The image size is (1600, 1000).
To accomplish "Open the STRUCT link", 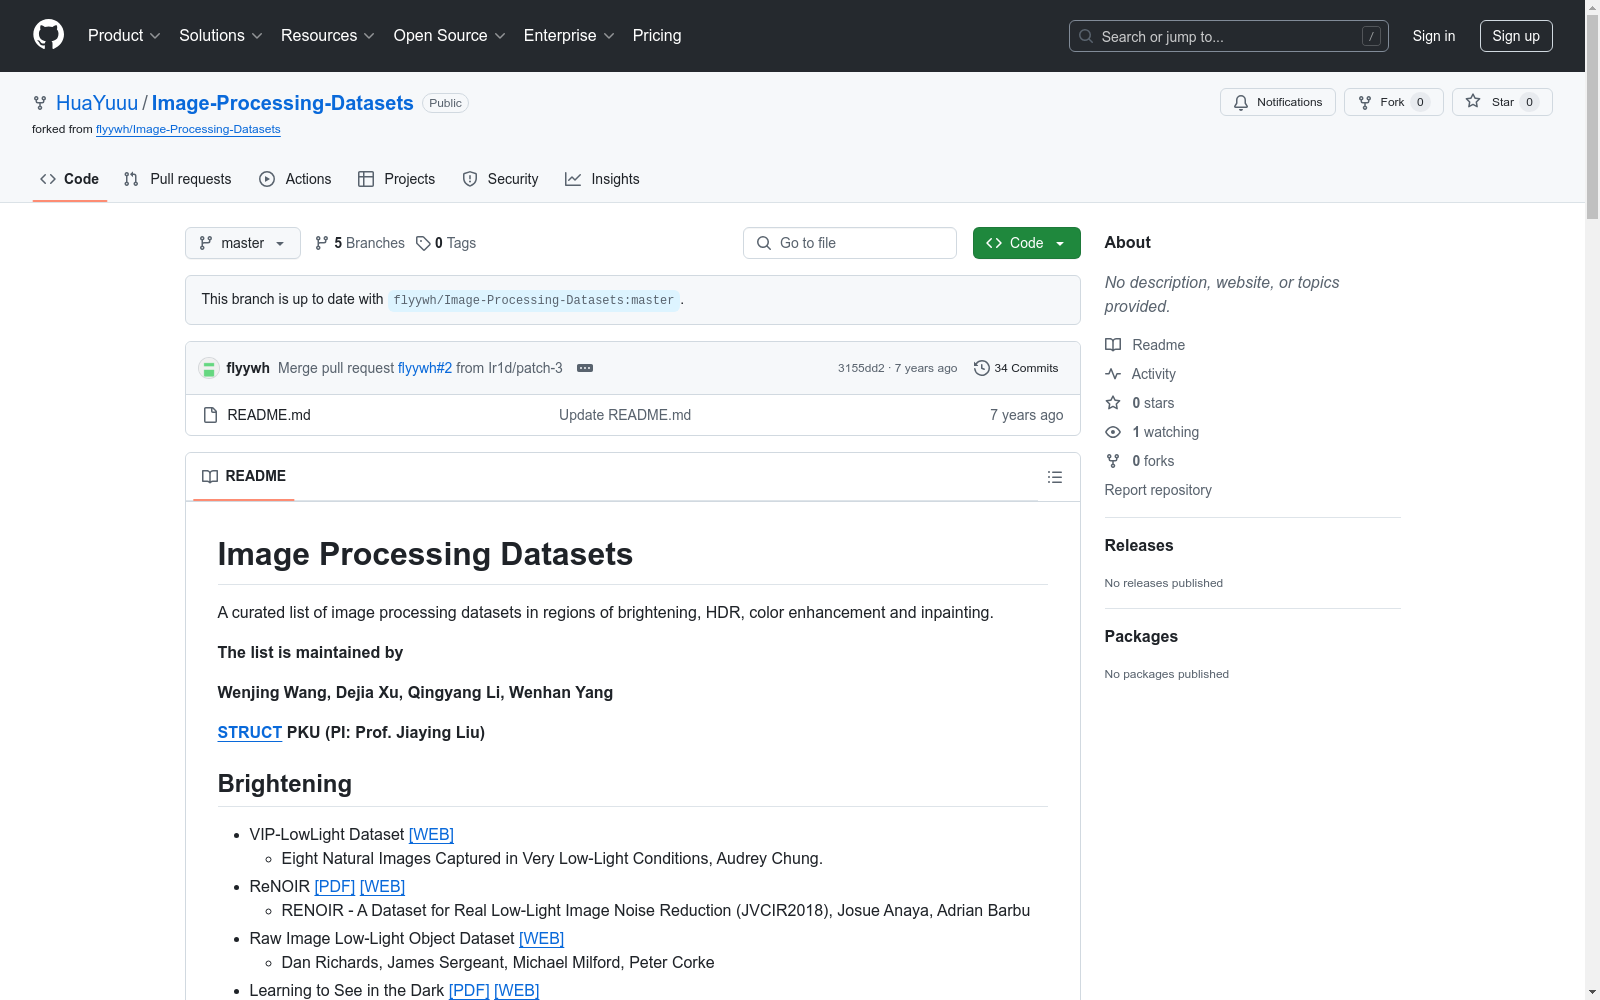I will 250,732.
